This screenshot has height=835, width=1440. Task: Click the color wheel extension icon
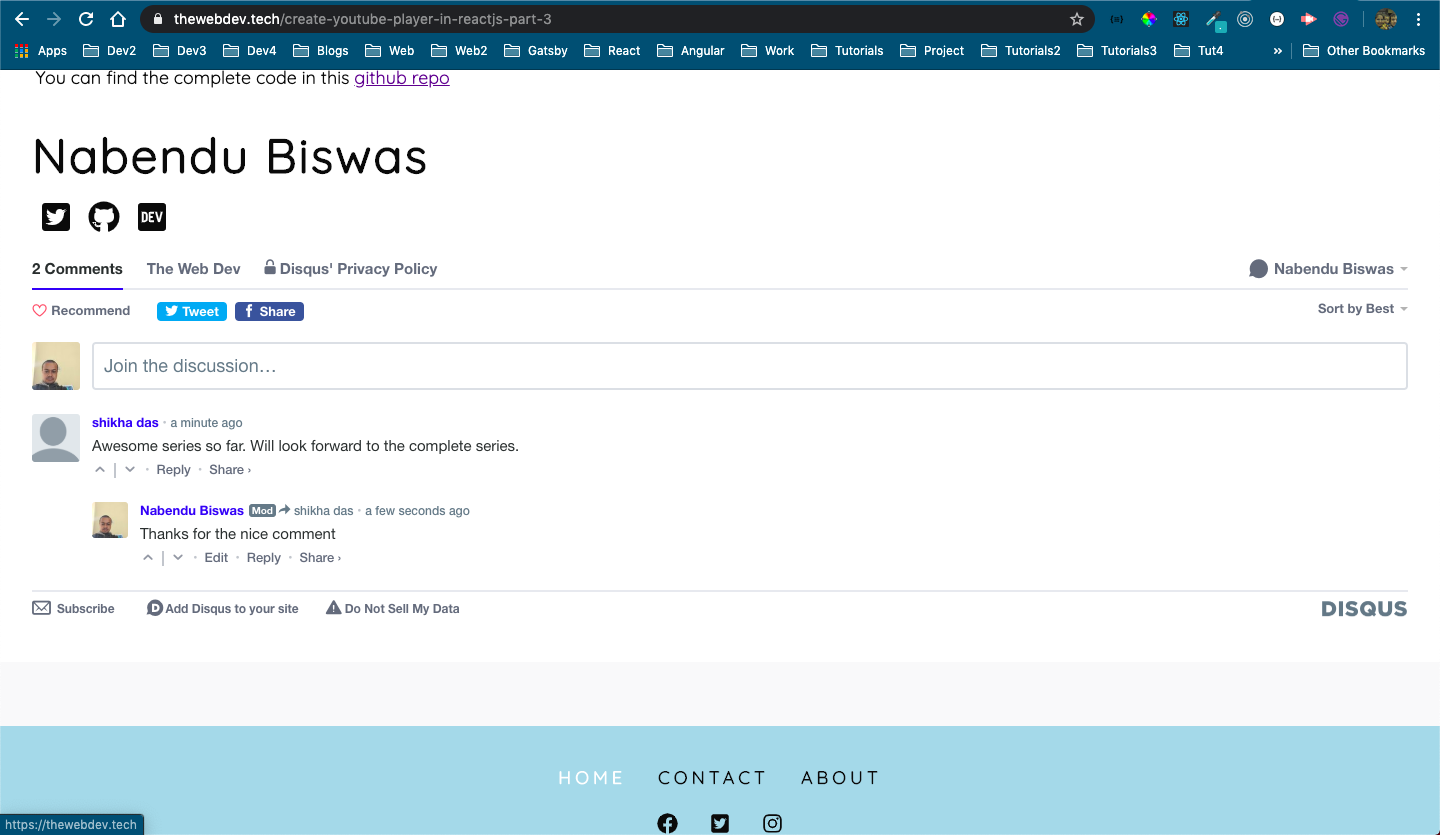(1149, 19)
